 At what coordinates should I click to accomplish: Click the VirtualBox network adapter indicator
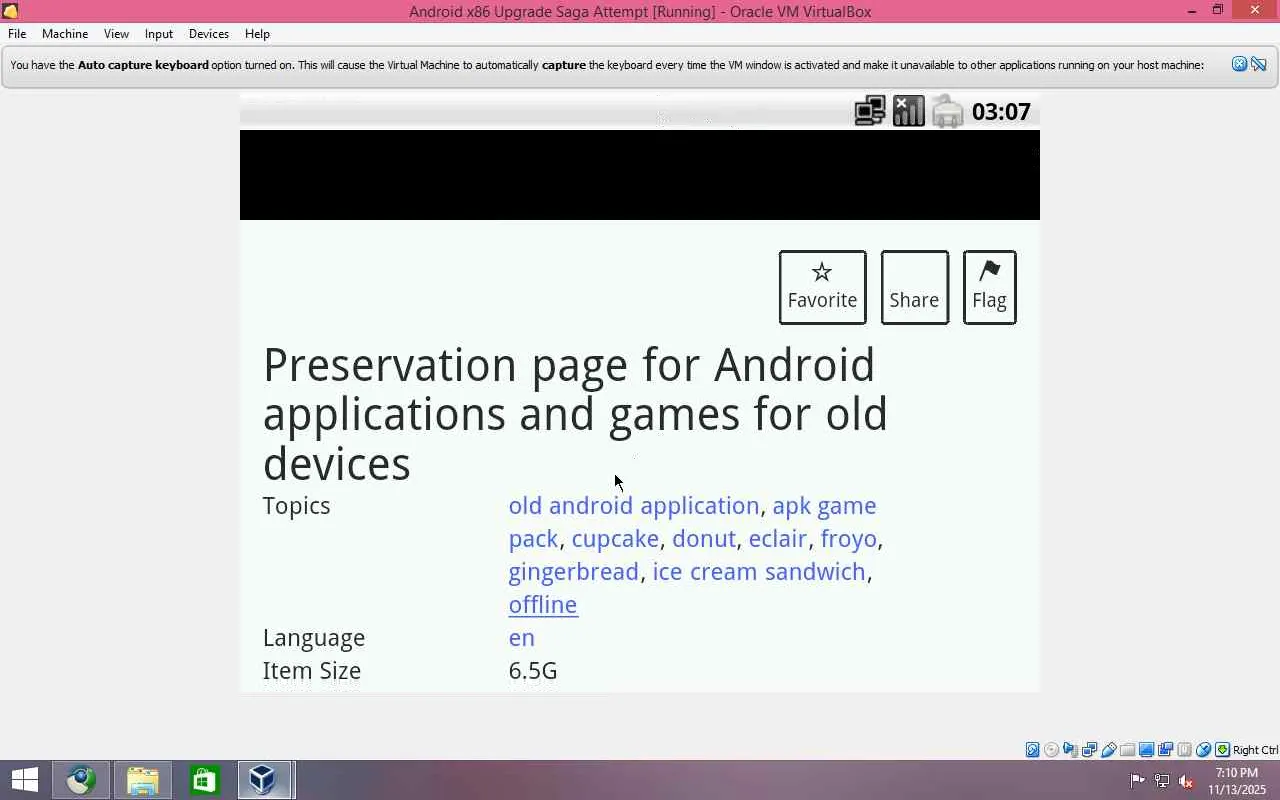(1089, 750)
